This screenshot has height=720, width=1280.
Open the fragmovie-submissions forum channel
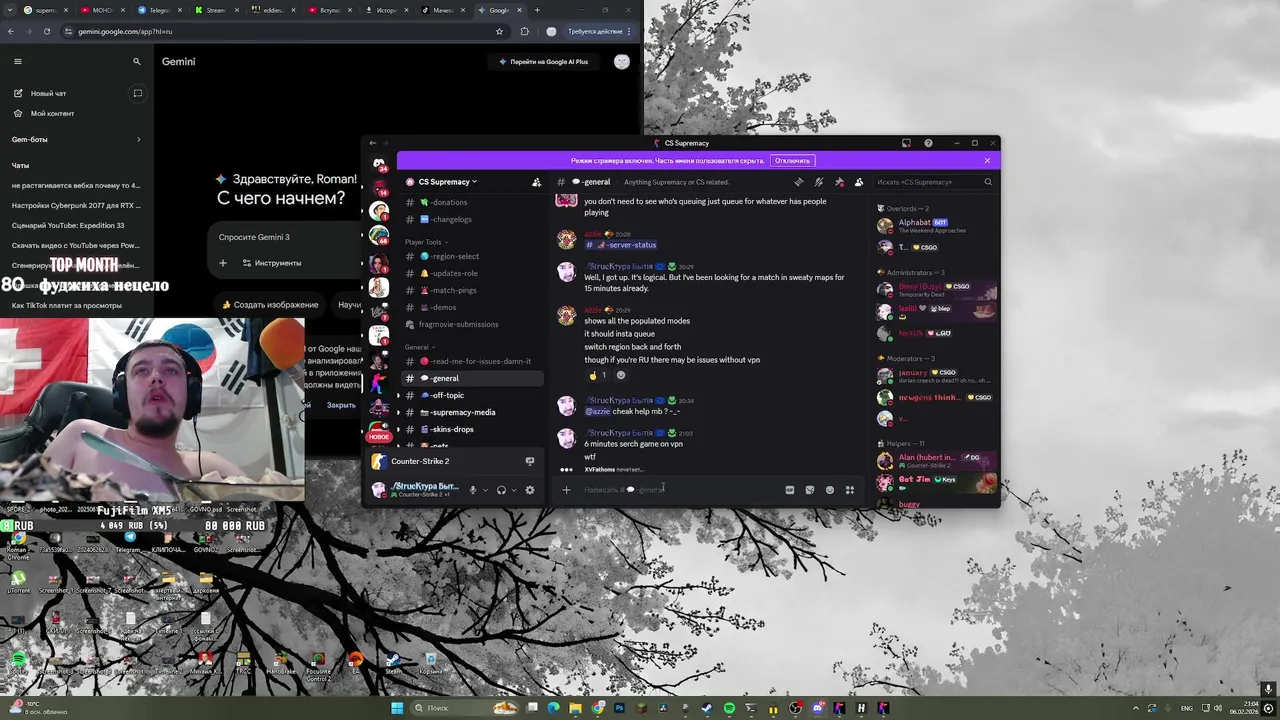pos(472,324)
